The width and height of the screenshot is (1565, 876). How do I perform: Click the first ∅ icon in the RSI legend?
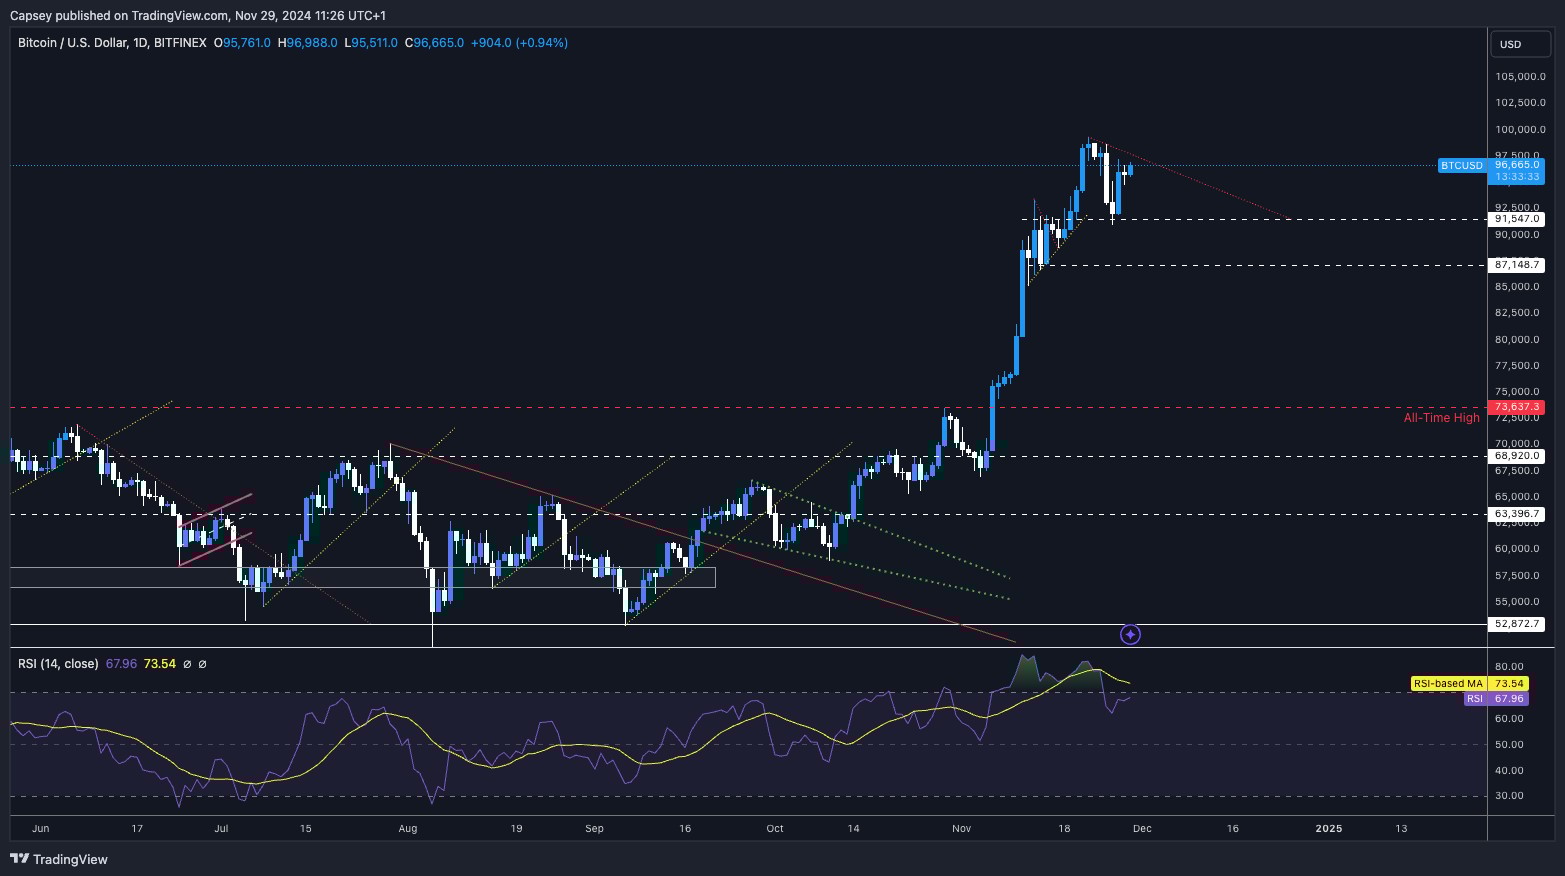[186, 663]
